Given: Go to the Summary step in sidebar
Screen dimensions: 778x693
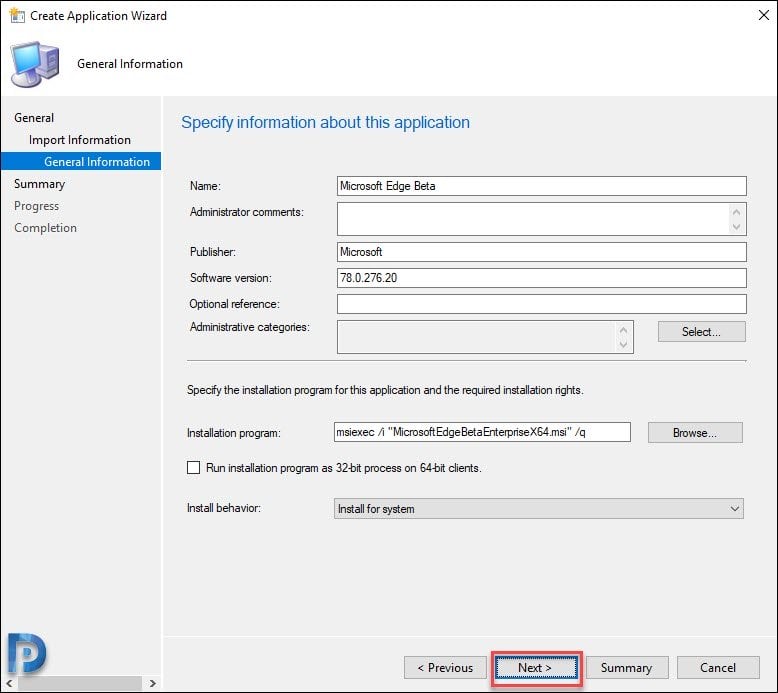Looking at the screenshot, I should (x=40, y=184).
